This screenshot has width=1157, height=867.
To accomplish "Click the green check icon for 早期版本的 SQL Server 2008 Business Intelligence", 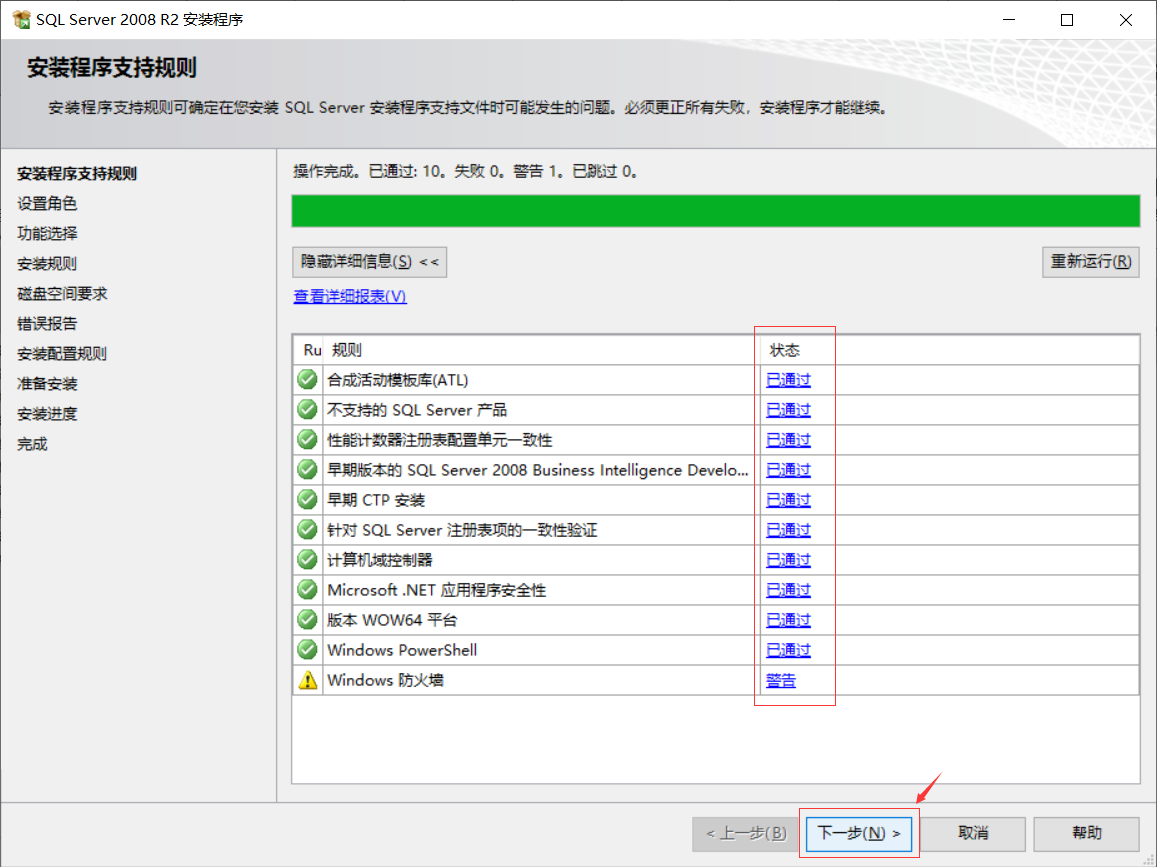I will [307, 469].
